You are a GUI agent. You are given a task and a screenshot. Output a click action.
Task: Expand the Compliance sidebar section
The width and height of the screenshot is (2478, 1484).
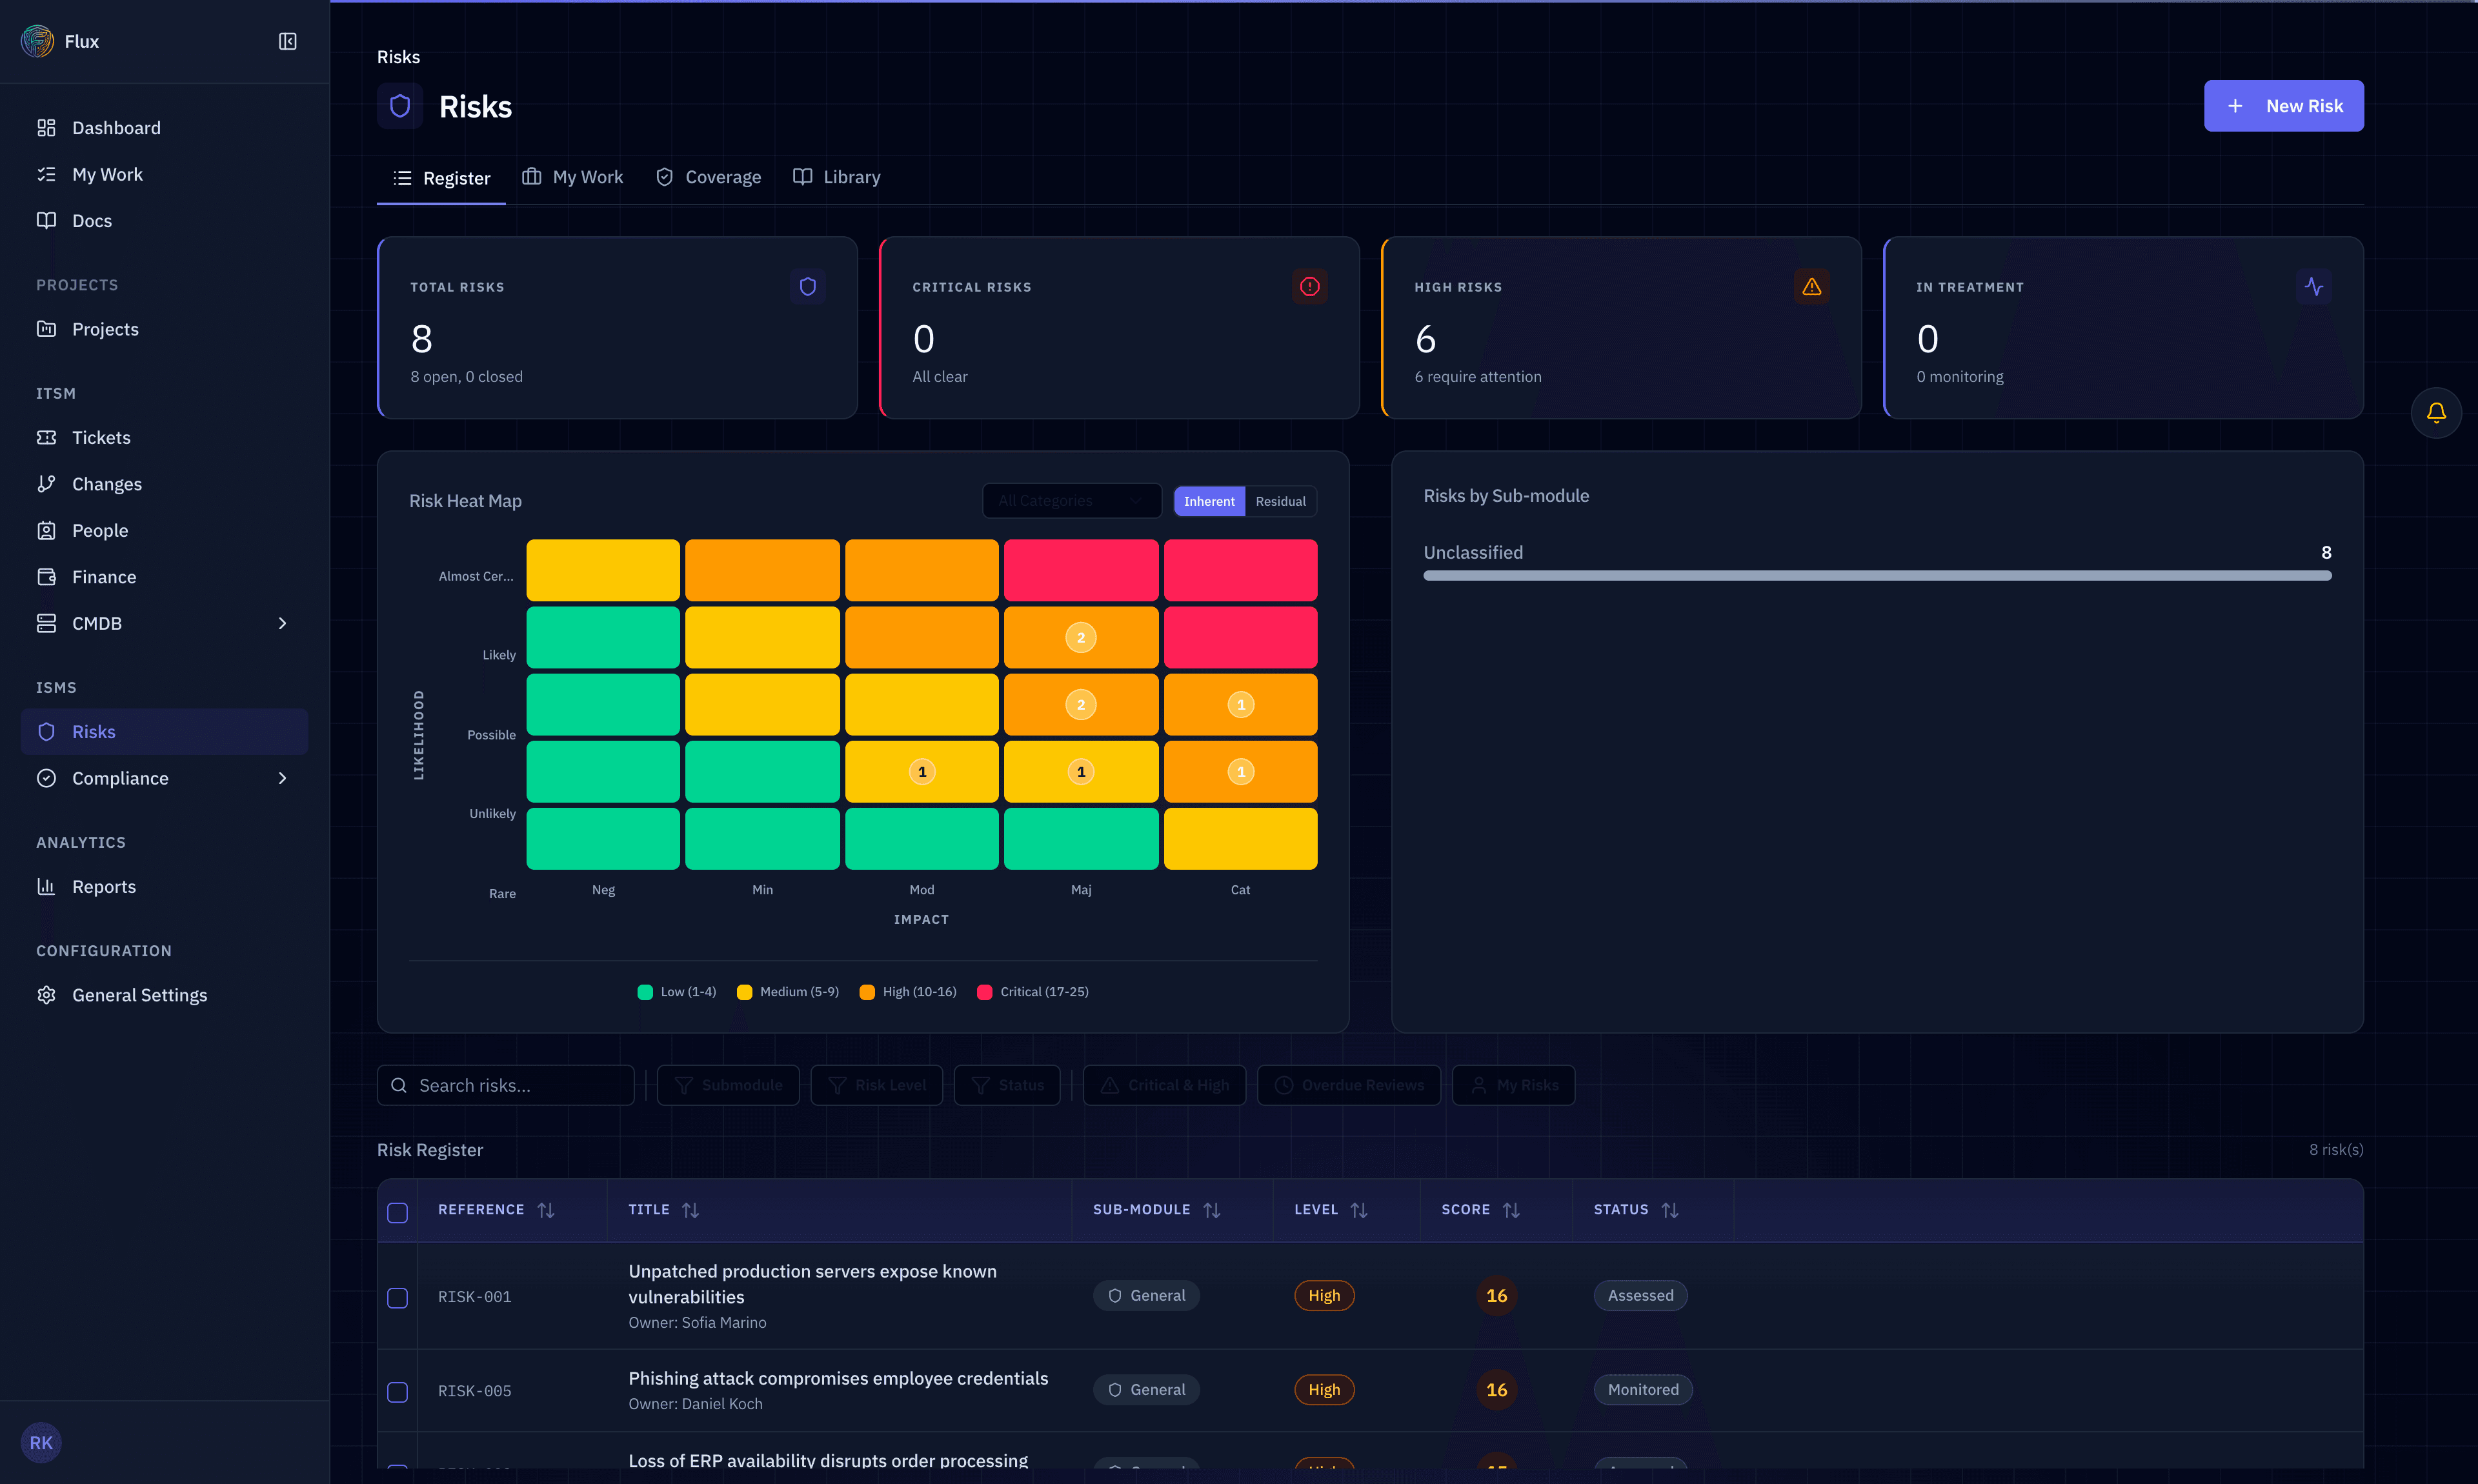tap(282, 778)
